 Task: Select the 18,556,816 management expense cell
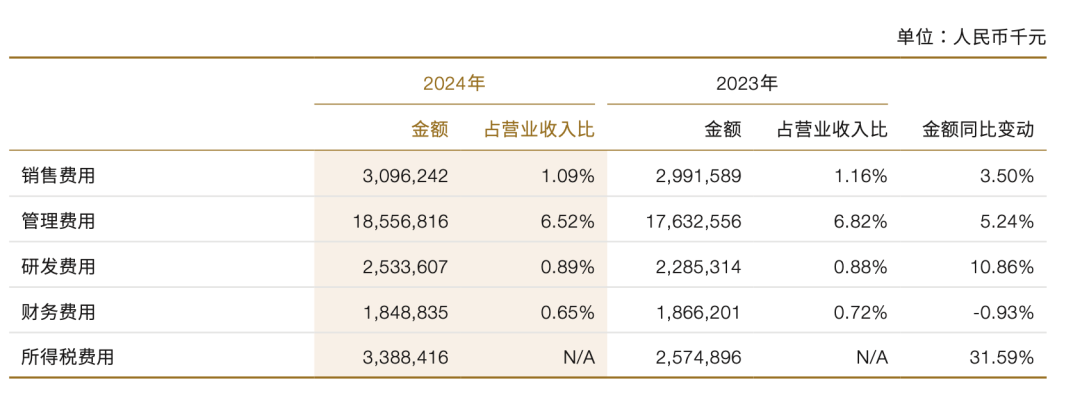point(401,221)
